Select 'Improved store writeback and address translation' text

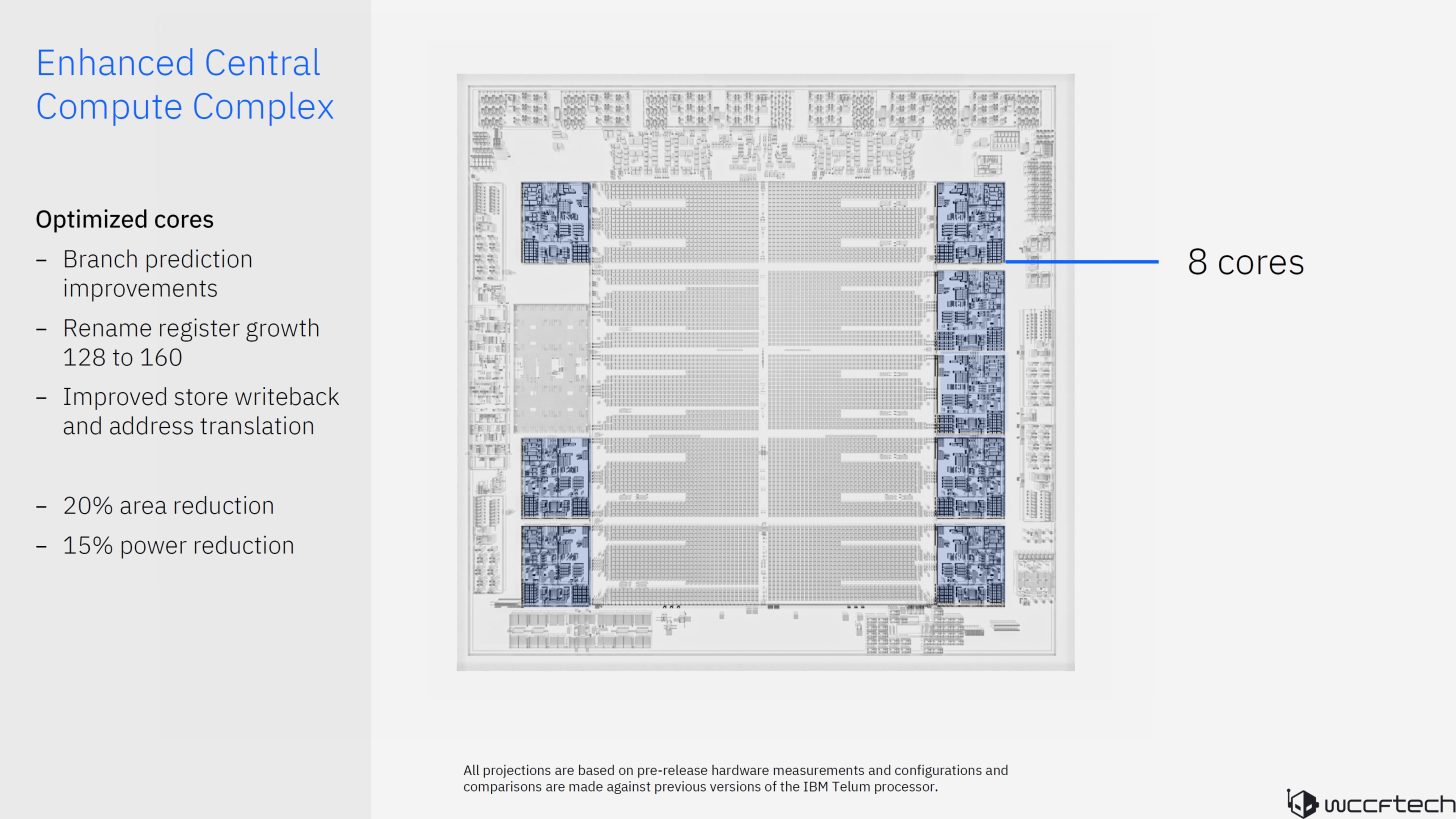[x=201, y=411]
